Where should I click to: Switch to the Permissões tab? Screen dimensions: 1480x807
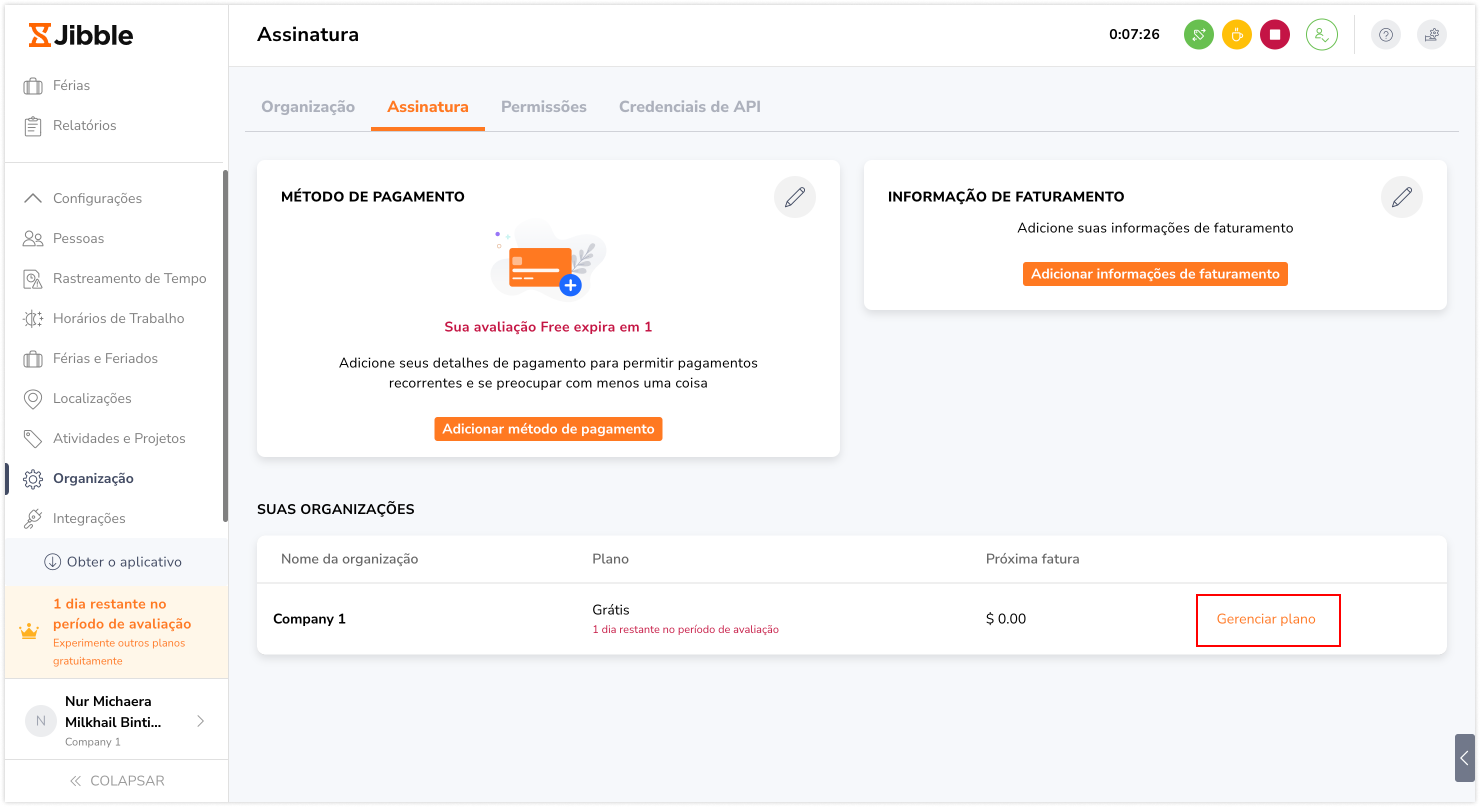tap(543, 107)
